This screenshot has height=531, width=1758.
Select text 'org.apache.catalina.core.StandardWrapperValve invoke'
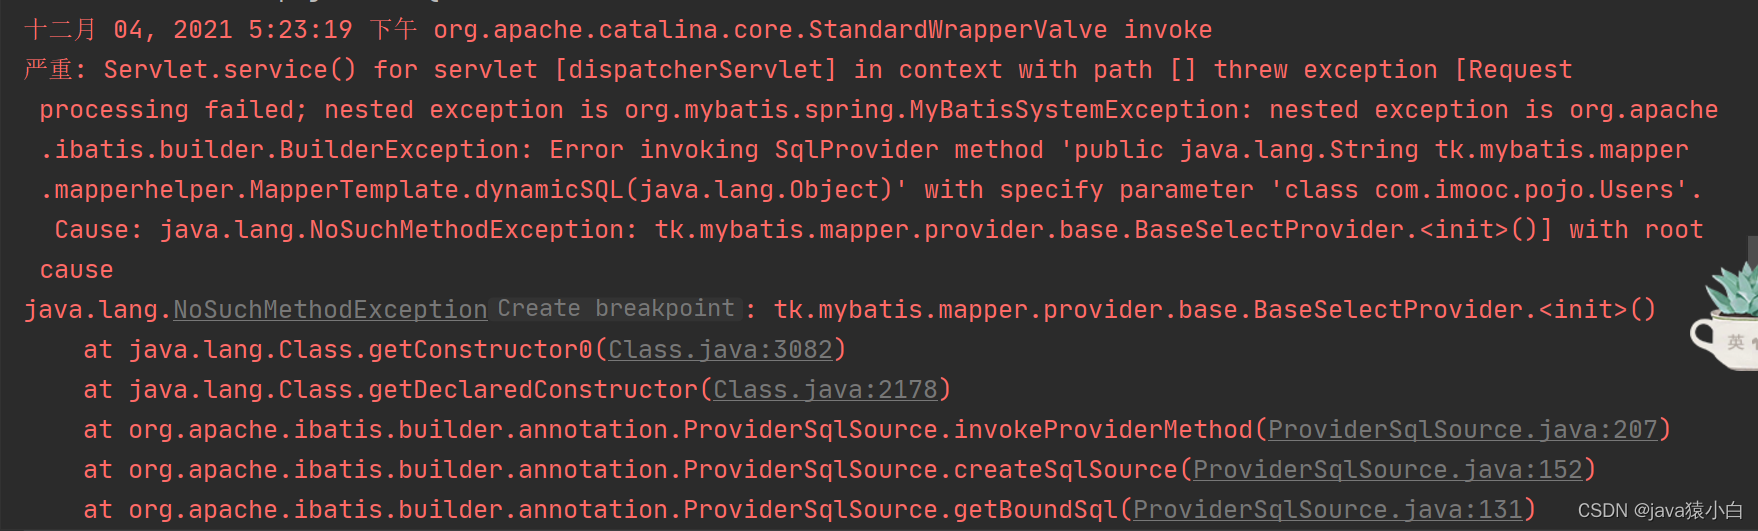(x=823, y=30)
